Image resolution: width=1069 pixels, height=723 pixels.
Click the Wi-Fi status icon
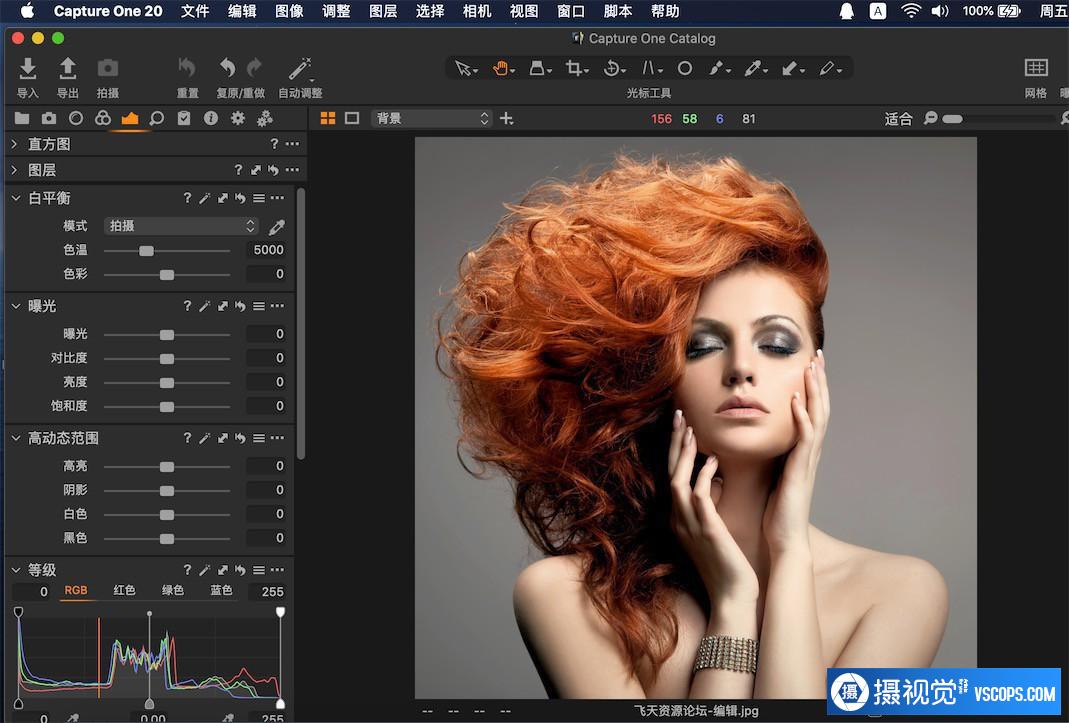tap(910, 11)
